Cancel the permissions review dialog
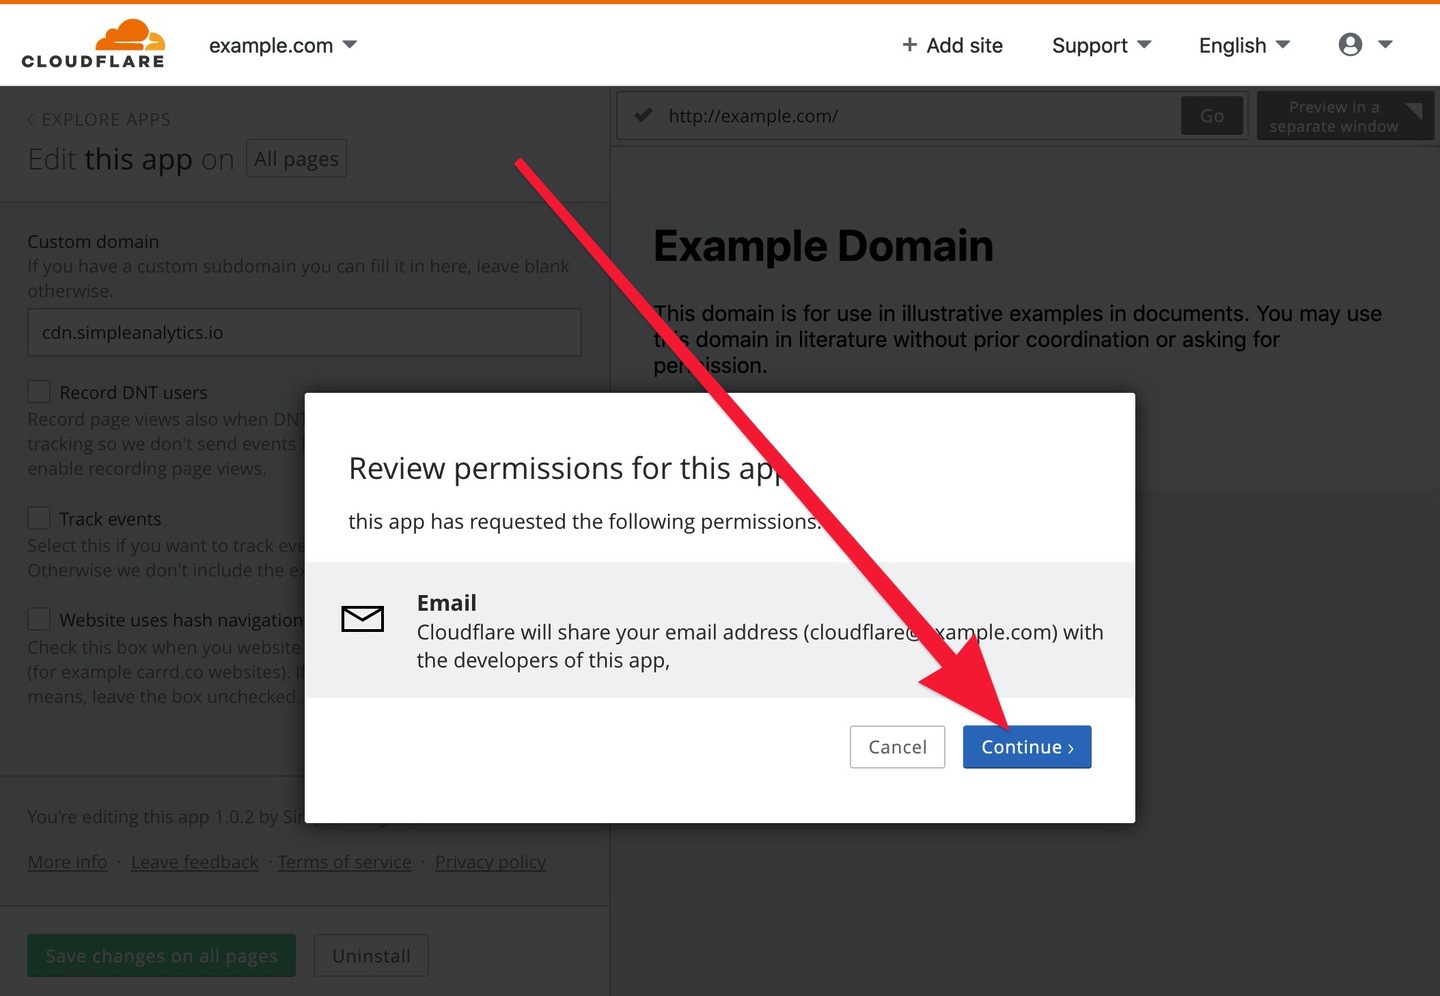This screenshot has width=1440, height=996. coord(897,747)
